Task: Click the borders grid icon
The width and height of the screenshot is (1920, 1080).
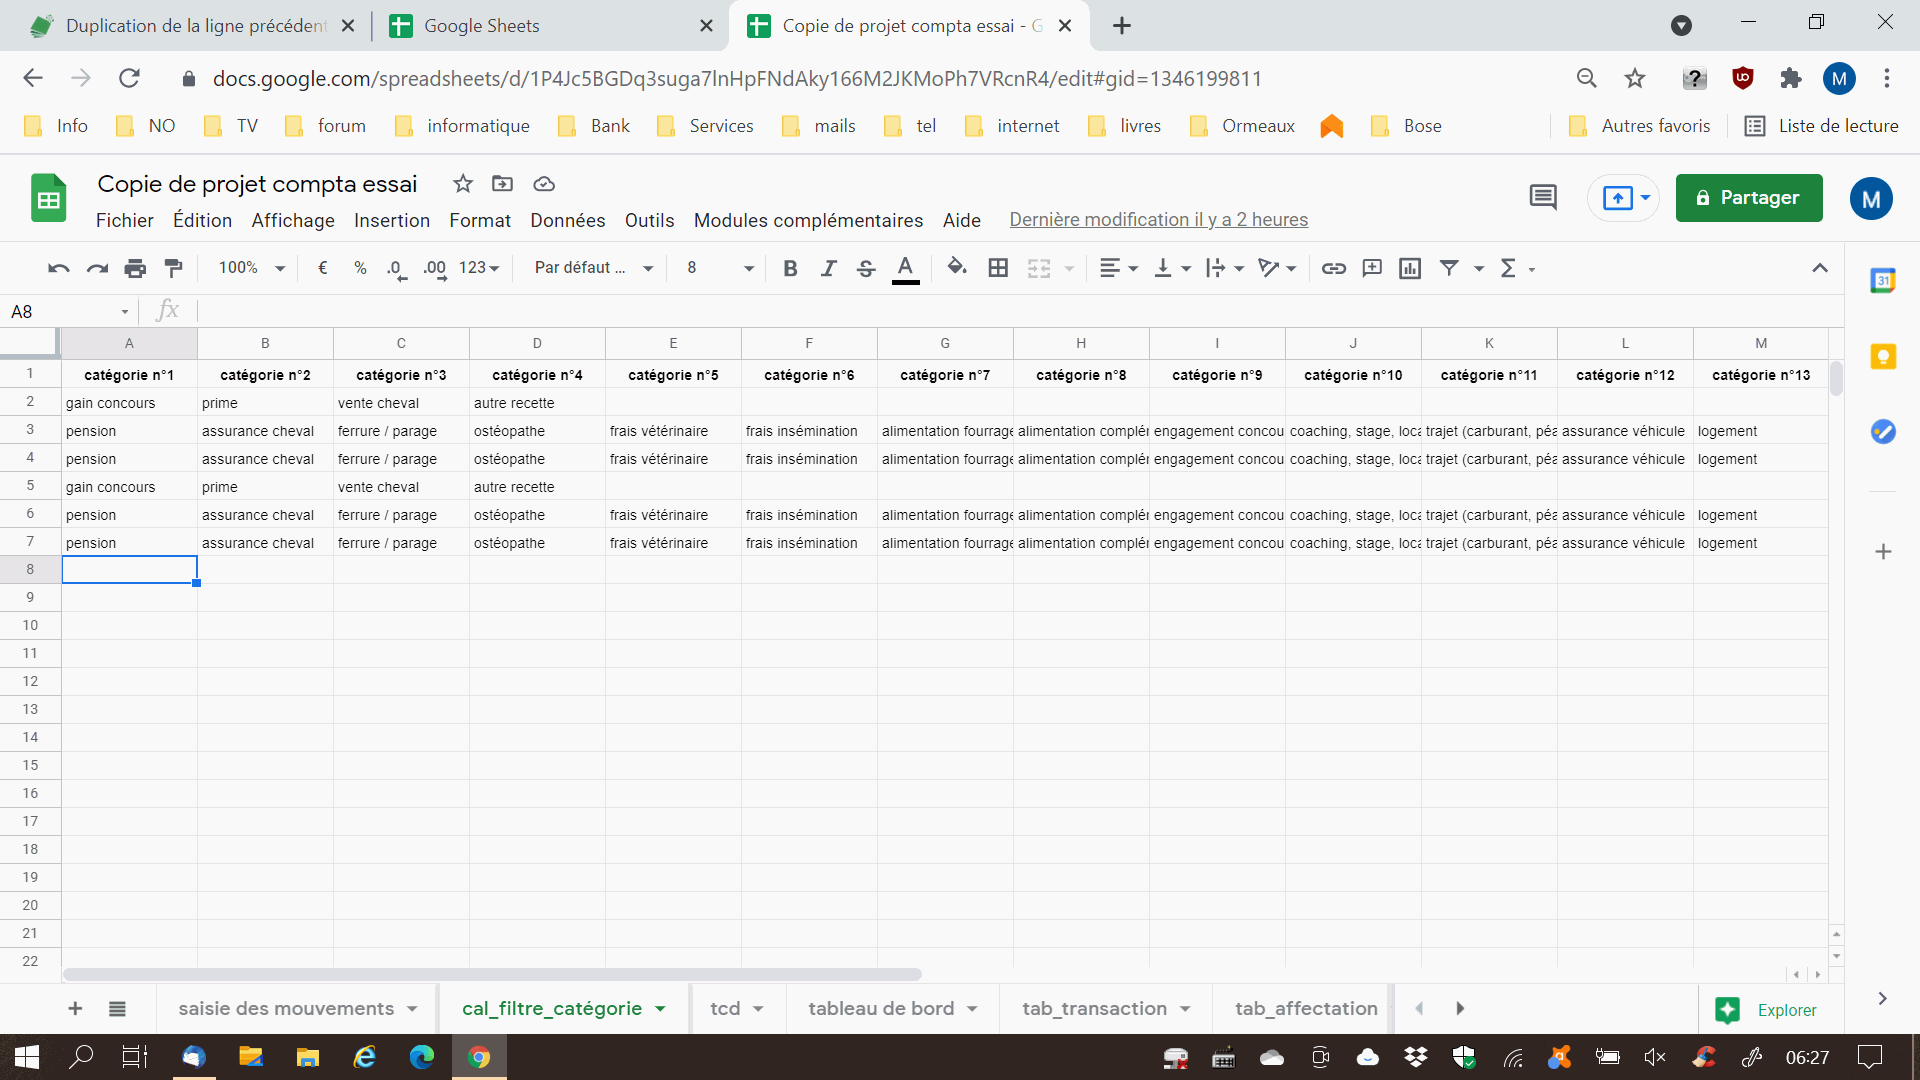Action: coord(997,268)
